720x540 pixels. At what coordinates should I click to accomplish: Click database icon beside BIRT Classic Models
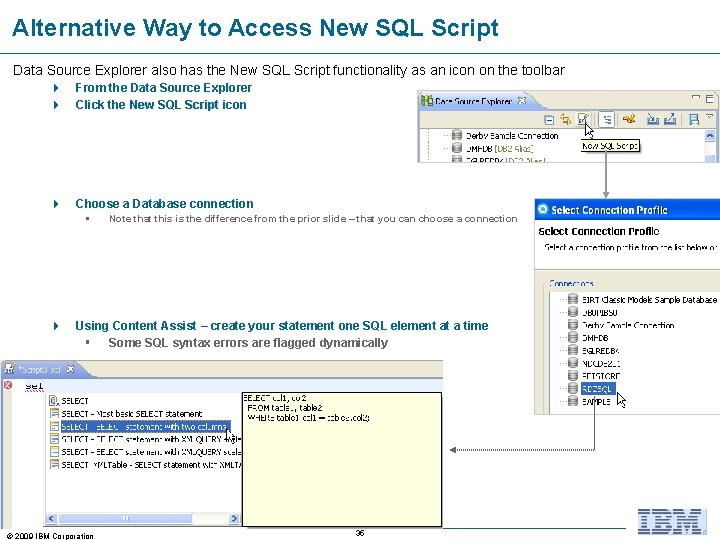point(573,299)
